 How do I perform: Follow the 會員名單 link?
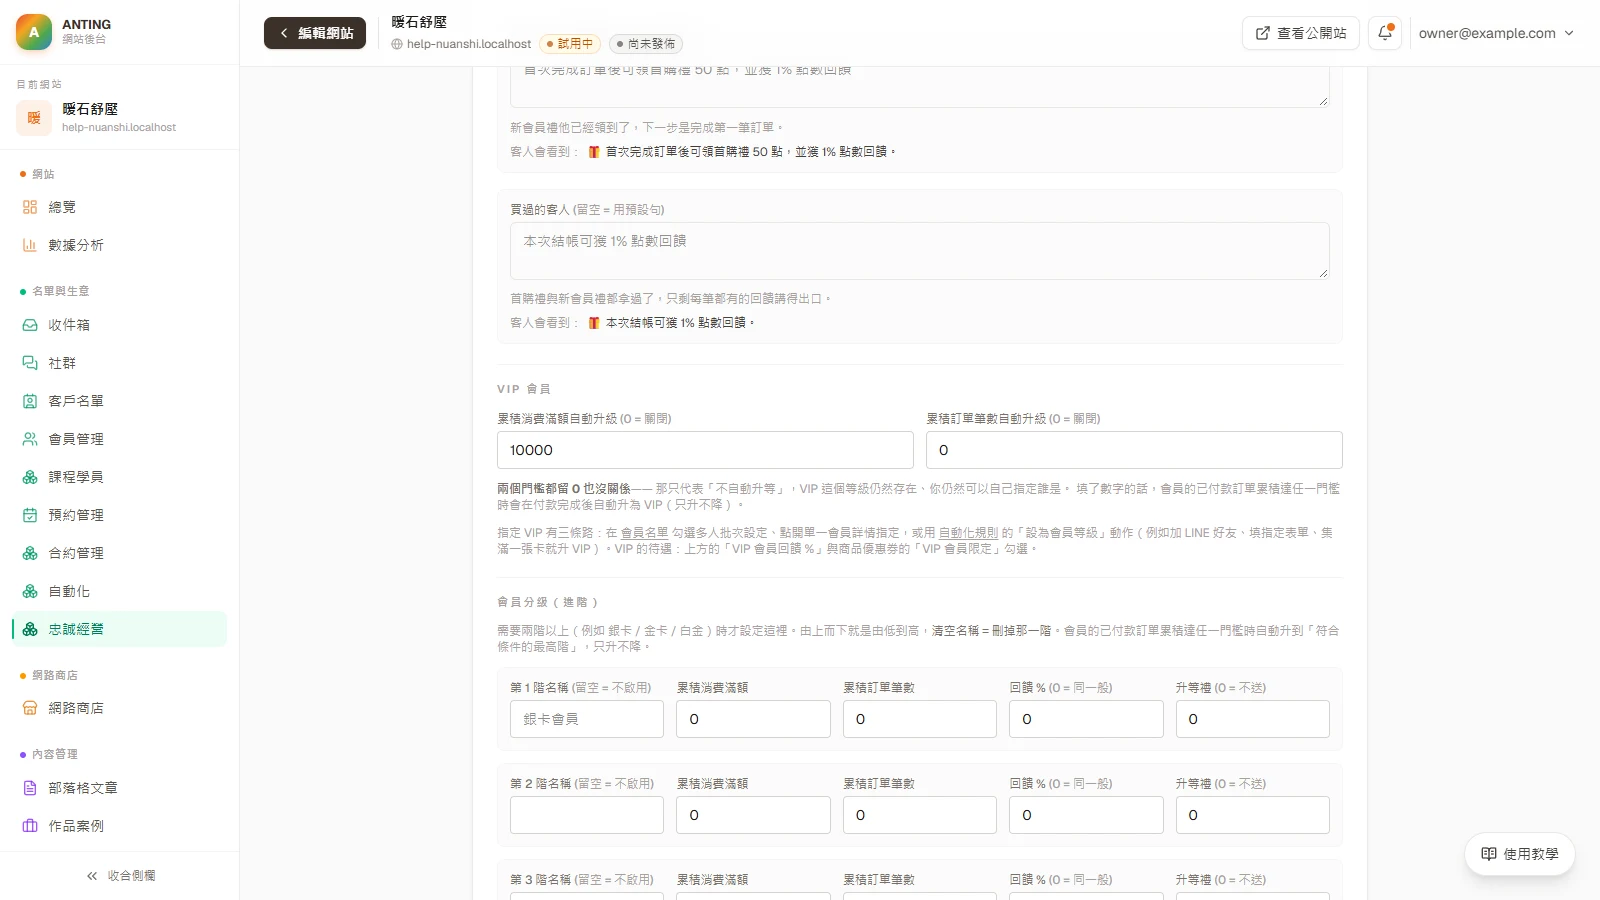pos(644,533)
